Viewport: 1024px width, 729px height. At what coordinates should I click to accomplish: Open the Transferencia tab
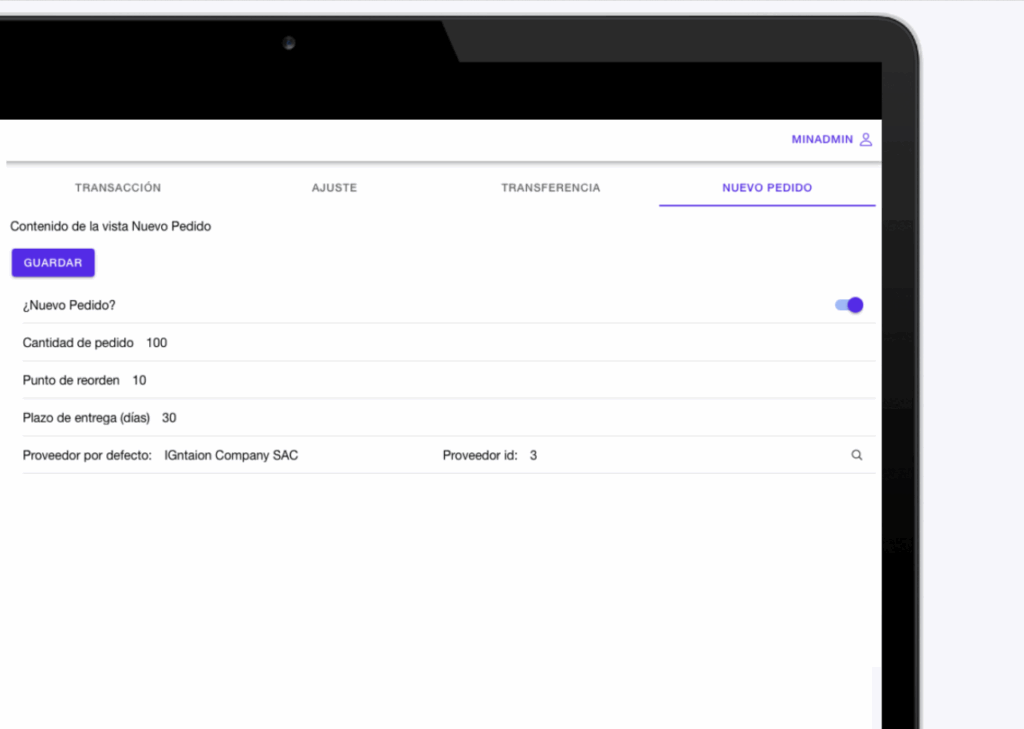[551, 188]
